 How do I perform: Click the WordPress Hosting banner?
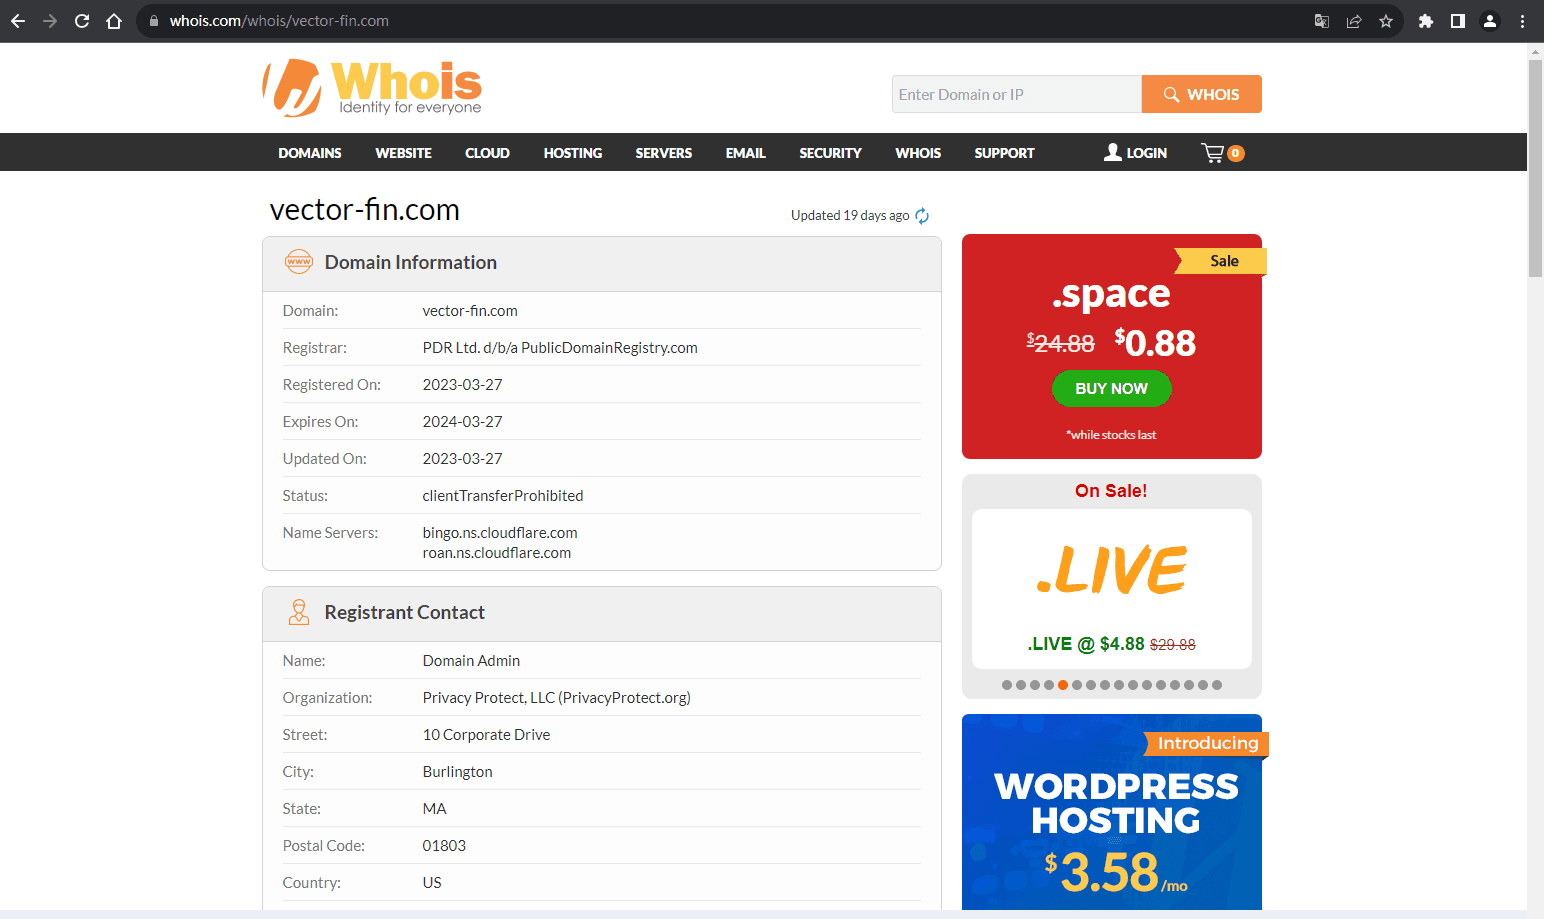point(1112,812)
